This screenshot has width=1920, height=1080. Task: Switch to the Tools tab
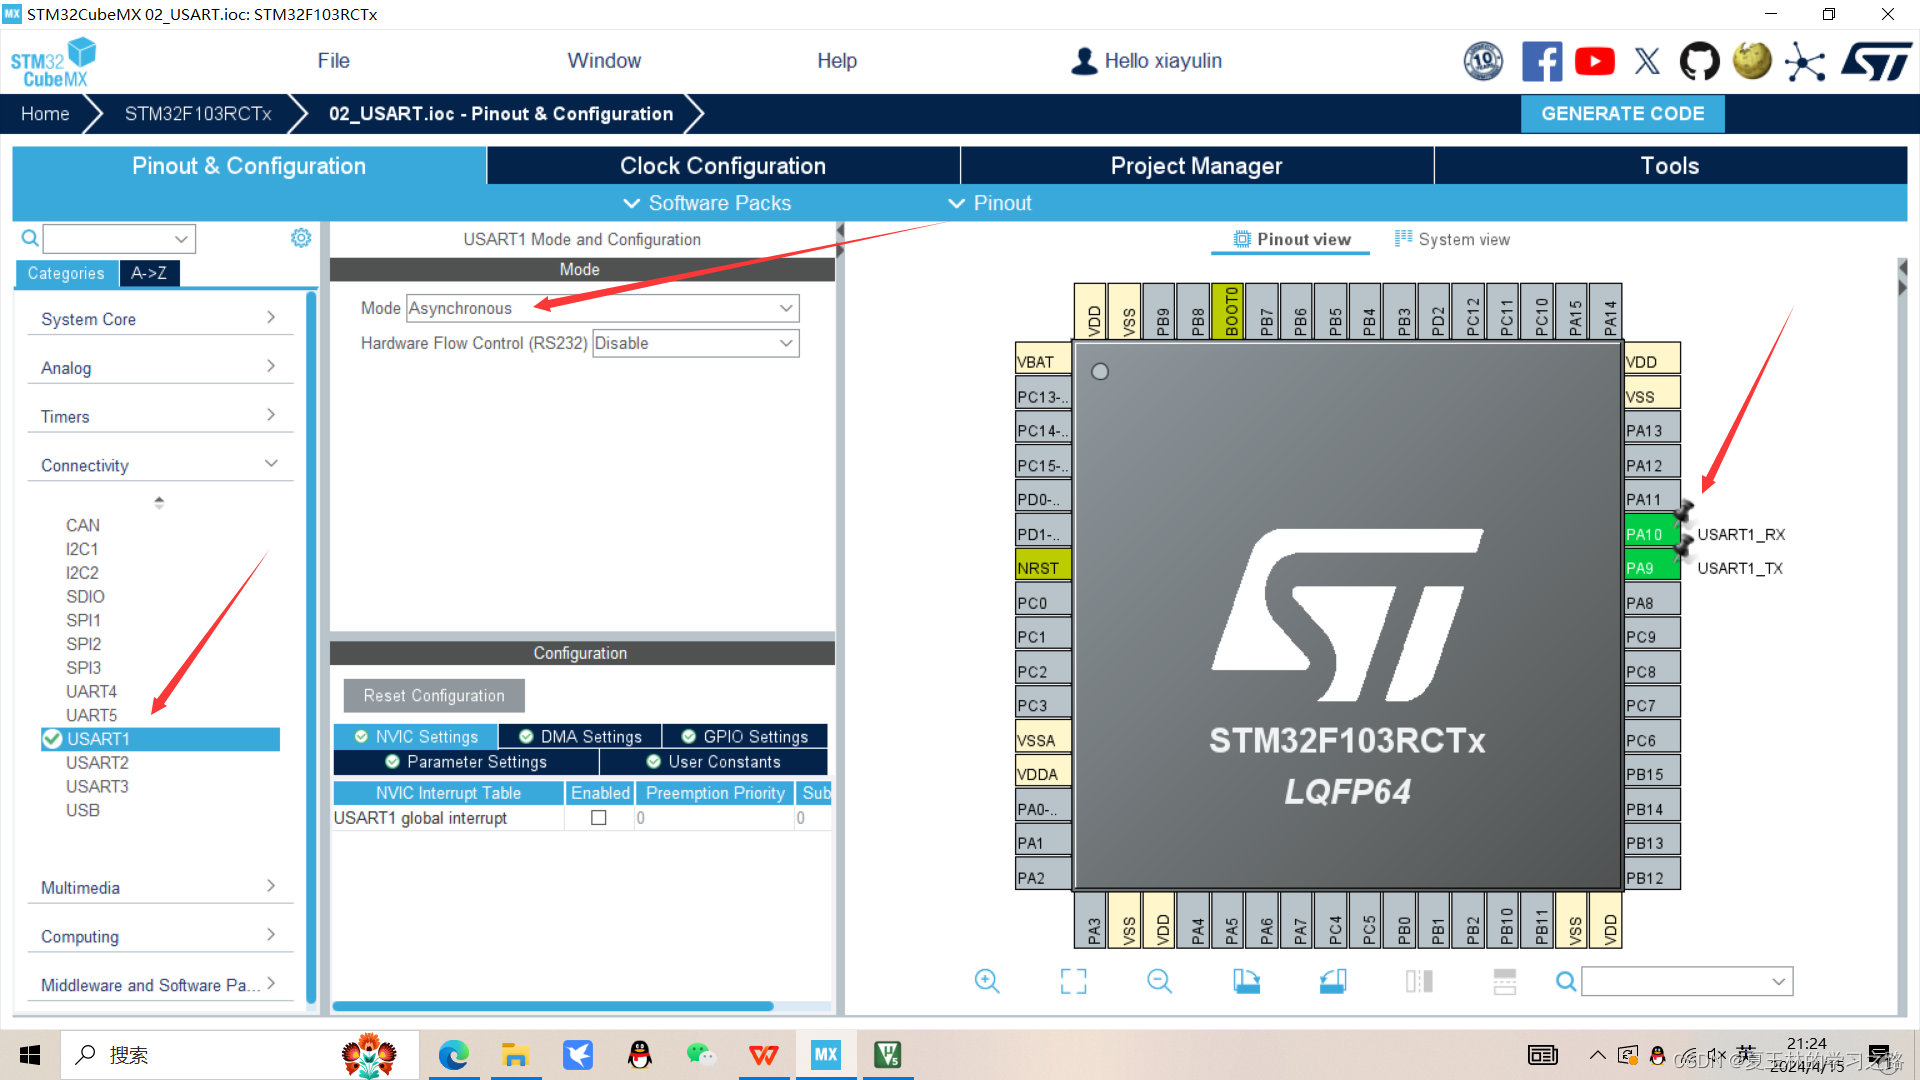1670,166
